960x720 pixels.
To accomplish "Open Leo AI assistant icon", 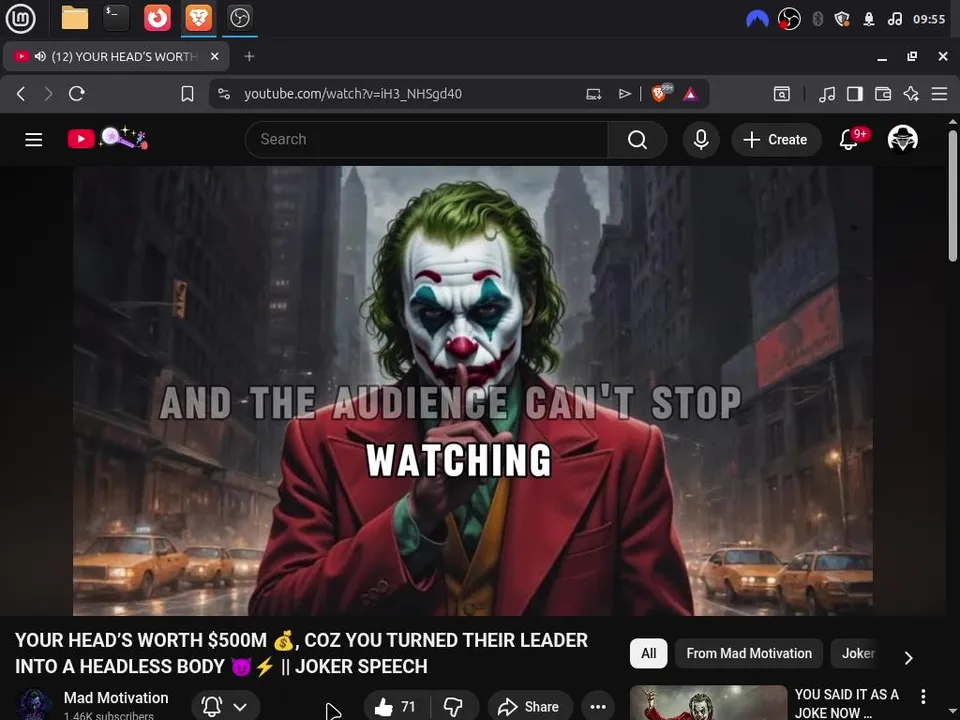I will click(911, 94).
